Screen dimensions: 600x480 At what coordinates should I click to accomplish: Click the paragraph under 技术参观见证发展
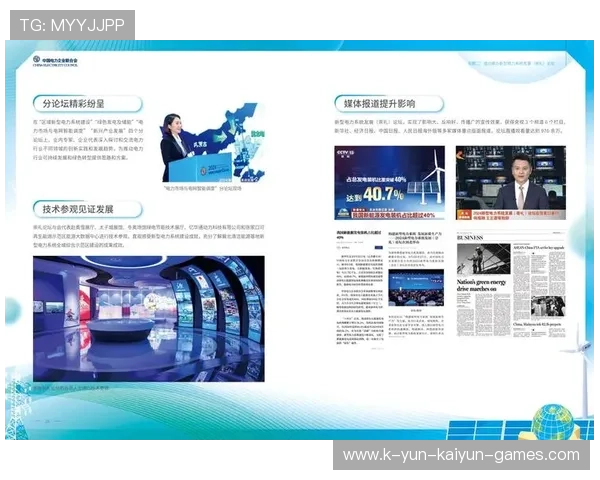click(x=148, y=236)
